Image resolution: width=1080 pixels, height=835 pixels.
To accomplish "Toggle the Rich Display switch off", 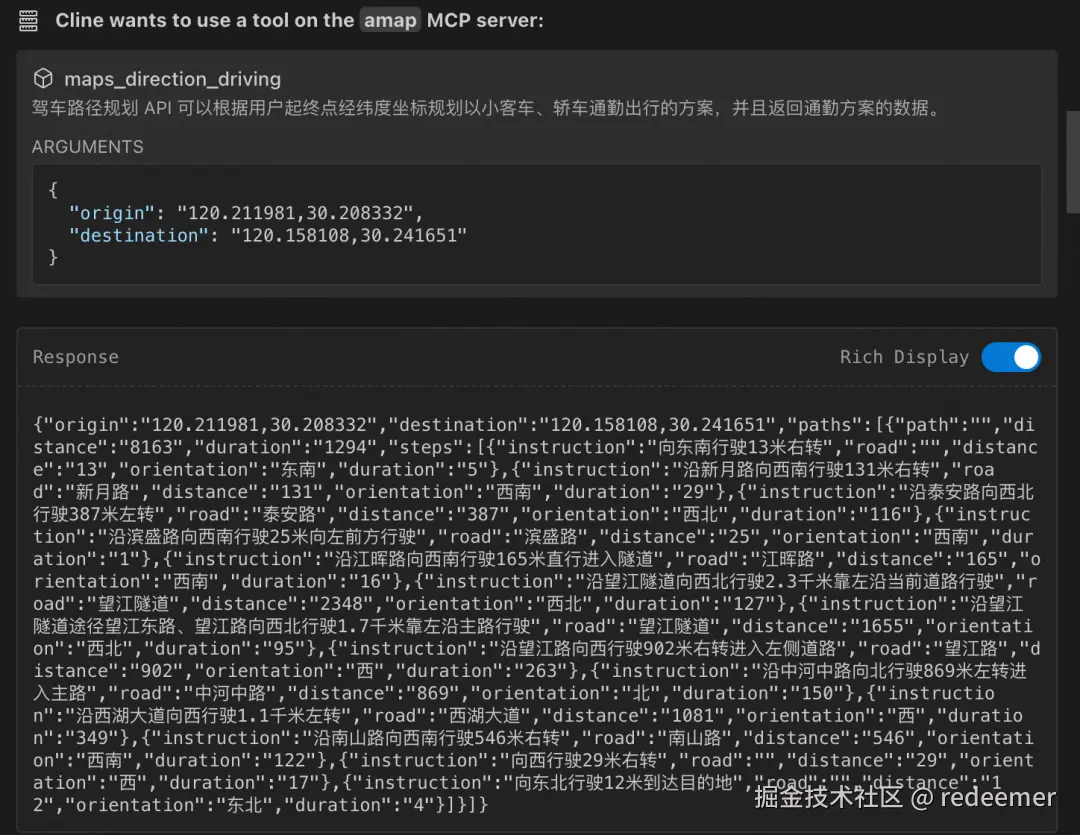I will pos(1010,357).
